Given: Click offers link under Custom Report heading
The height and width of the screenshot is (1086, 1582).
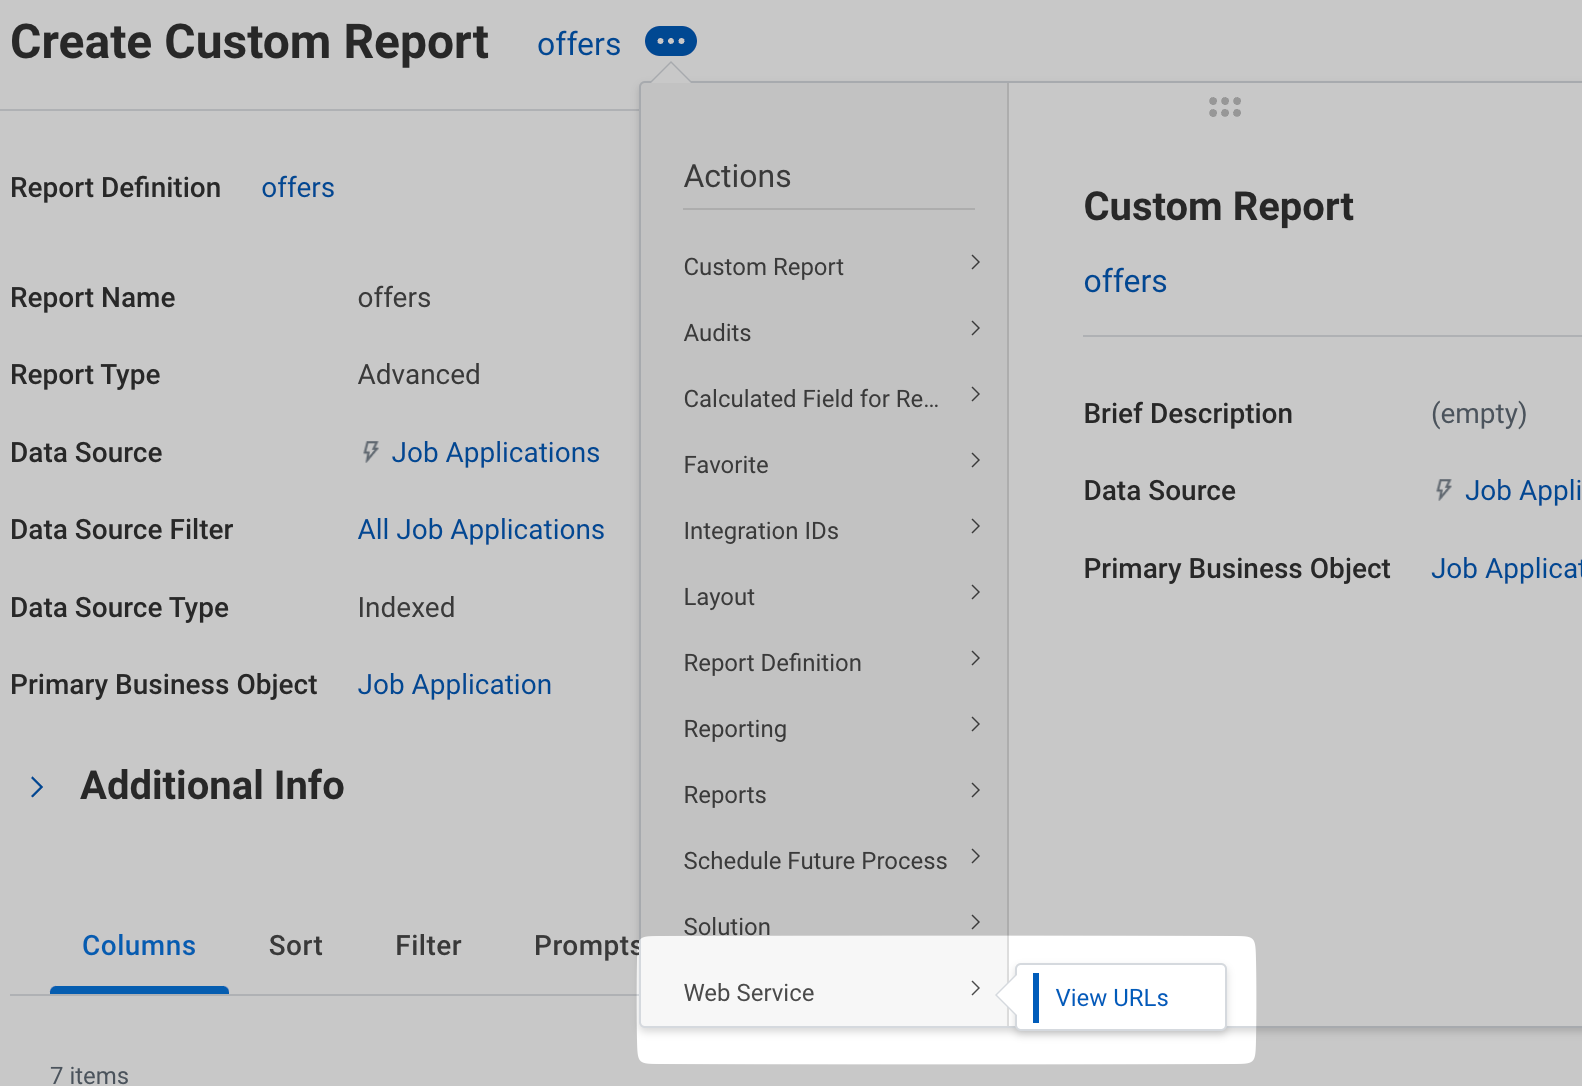Looking at the screenshot, I should (1125, 282).
